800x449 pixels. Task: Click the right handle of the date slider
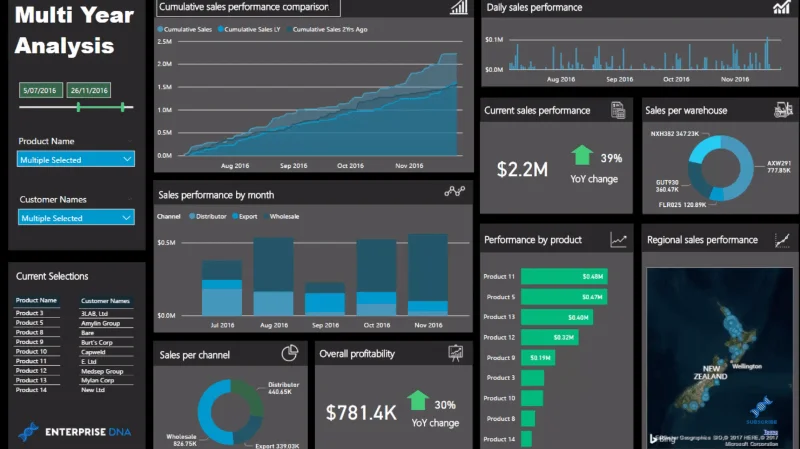(x=122, y=107)
